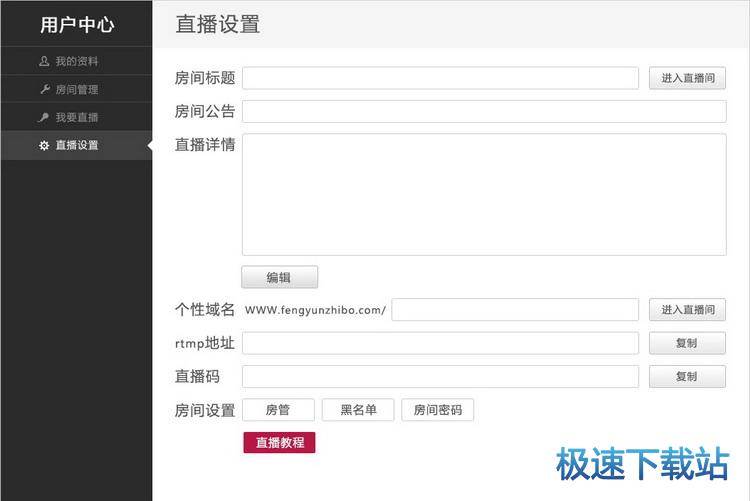750x501 pixels.
Task: Click 进入直播间 button next to 个性域名
Action: pos(687,310)
